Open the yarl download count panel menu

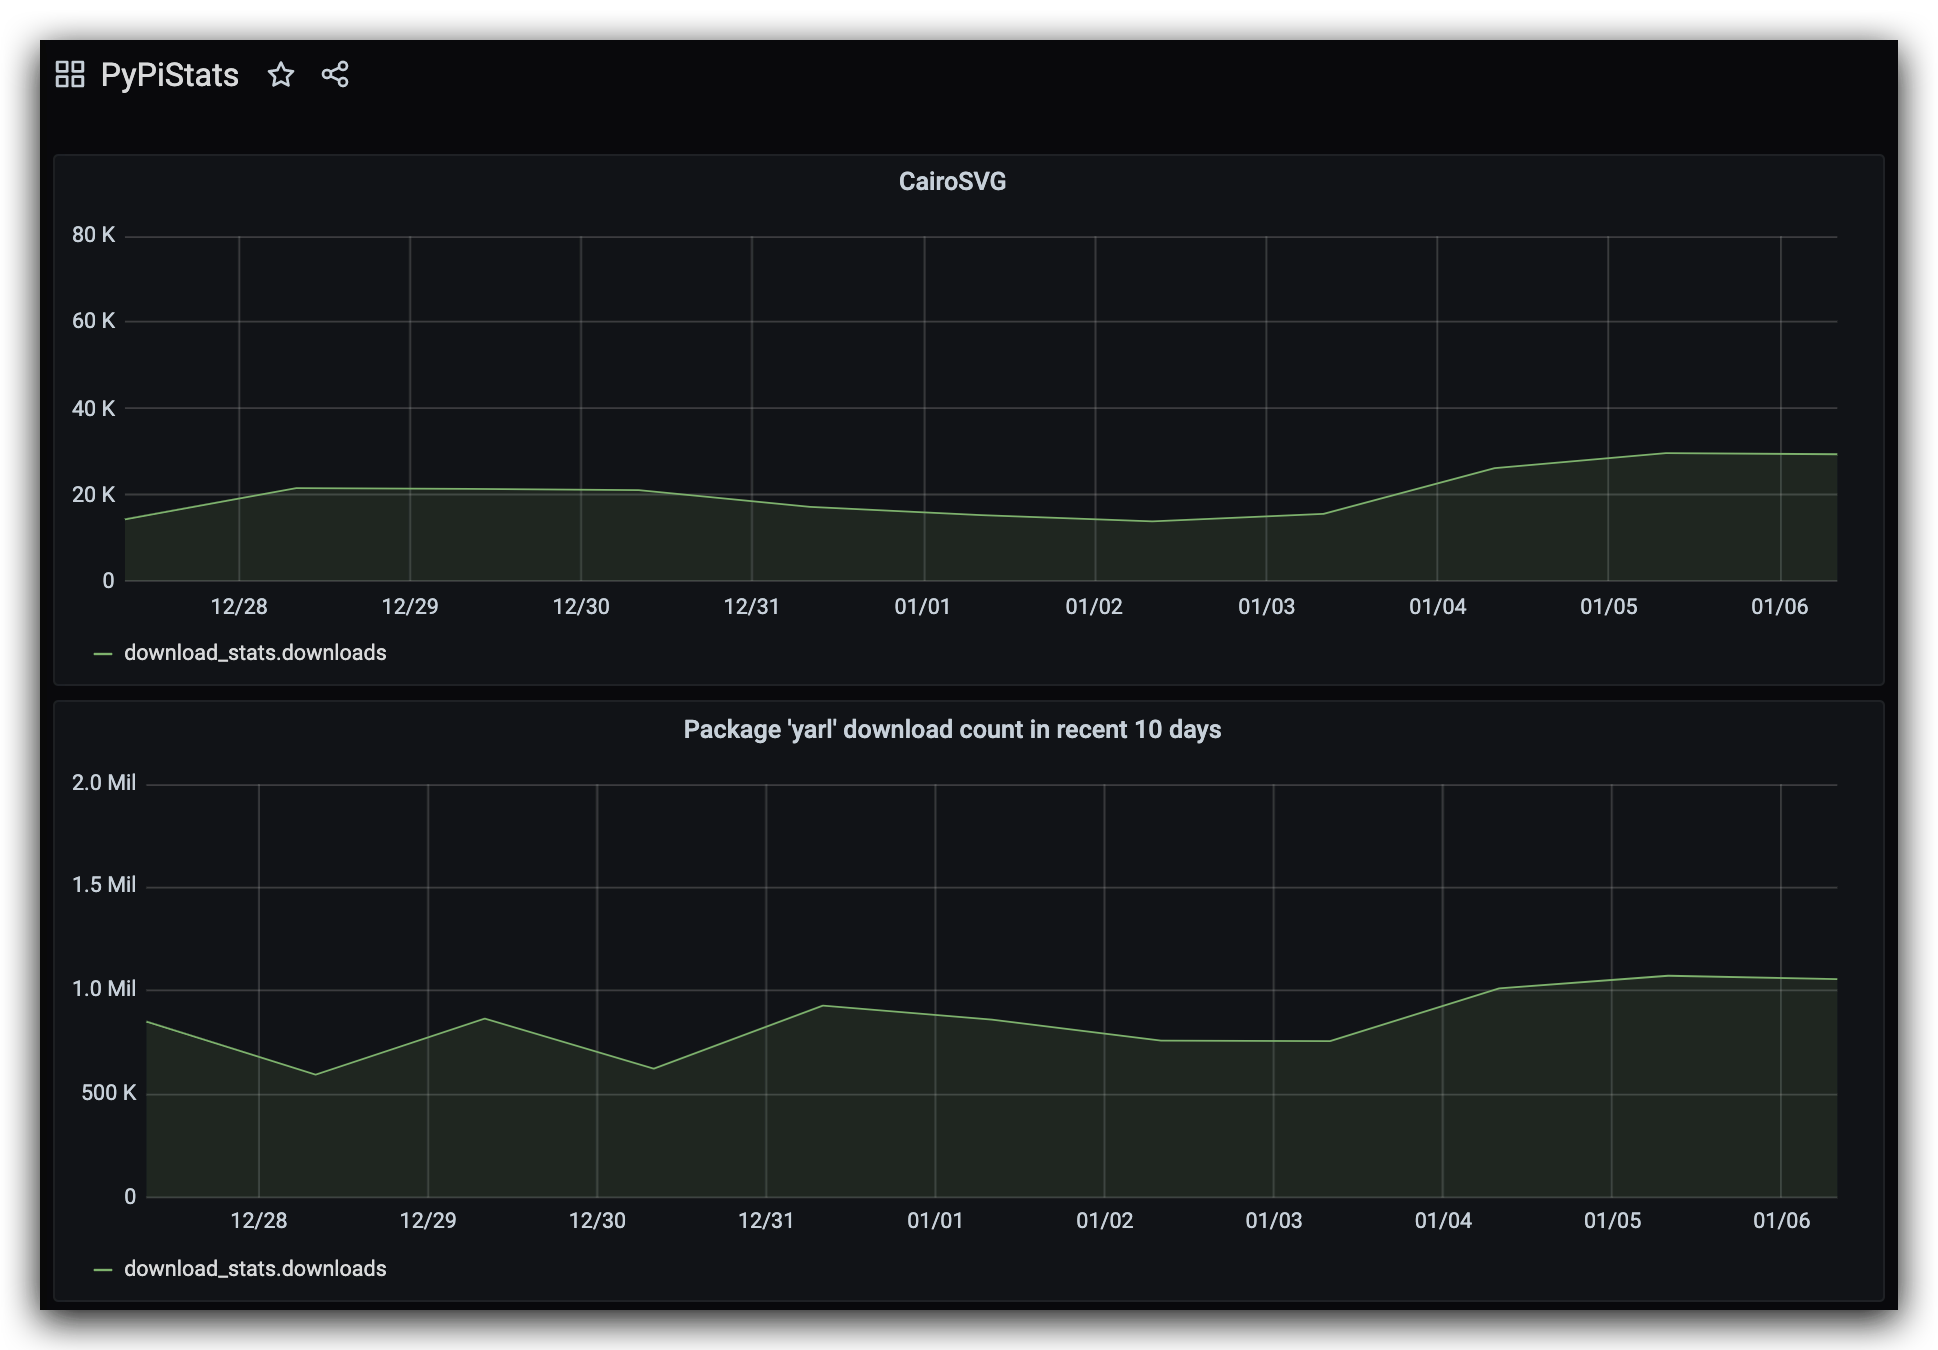coord(952,729)
